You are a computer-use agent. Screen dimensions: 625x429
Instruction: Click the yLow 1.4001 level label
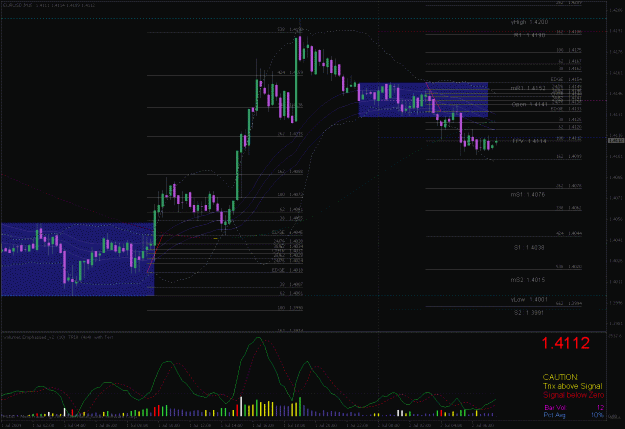[x=529, y=299]
